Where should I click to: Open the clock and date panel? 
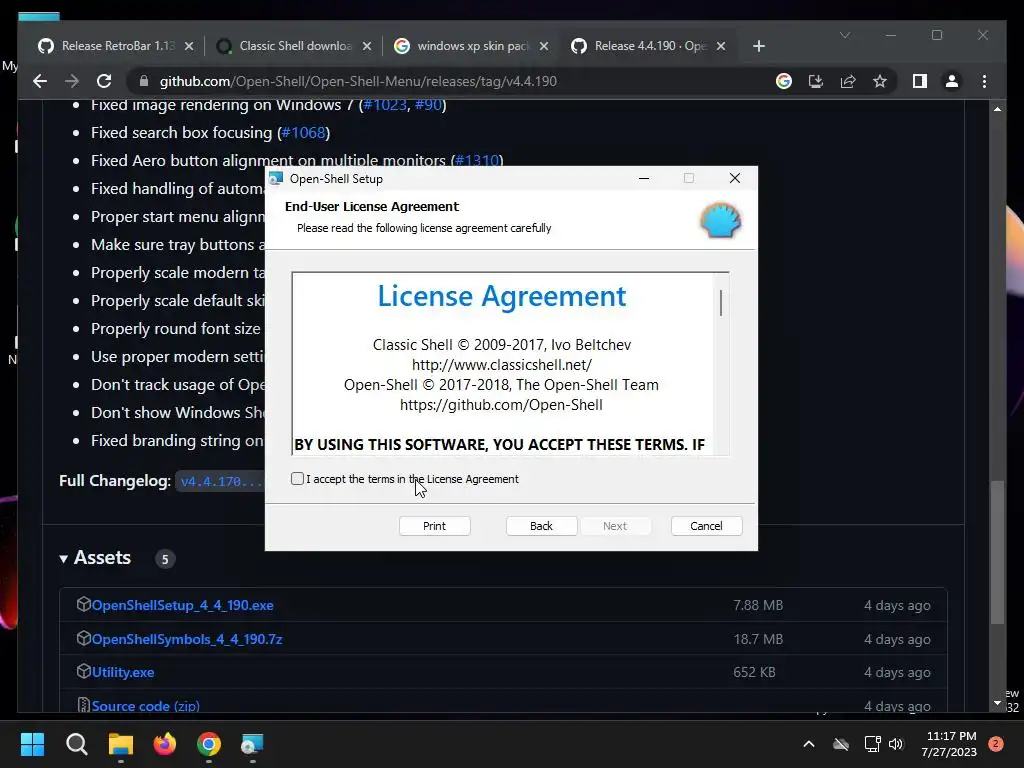click(x=949, y=744)
